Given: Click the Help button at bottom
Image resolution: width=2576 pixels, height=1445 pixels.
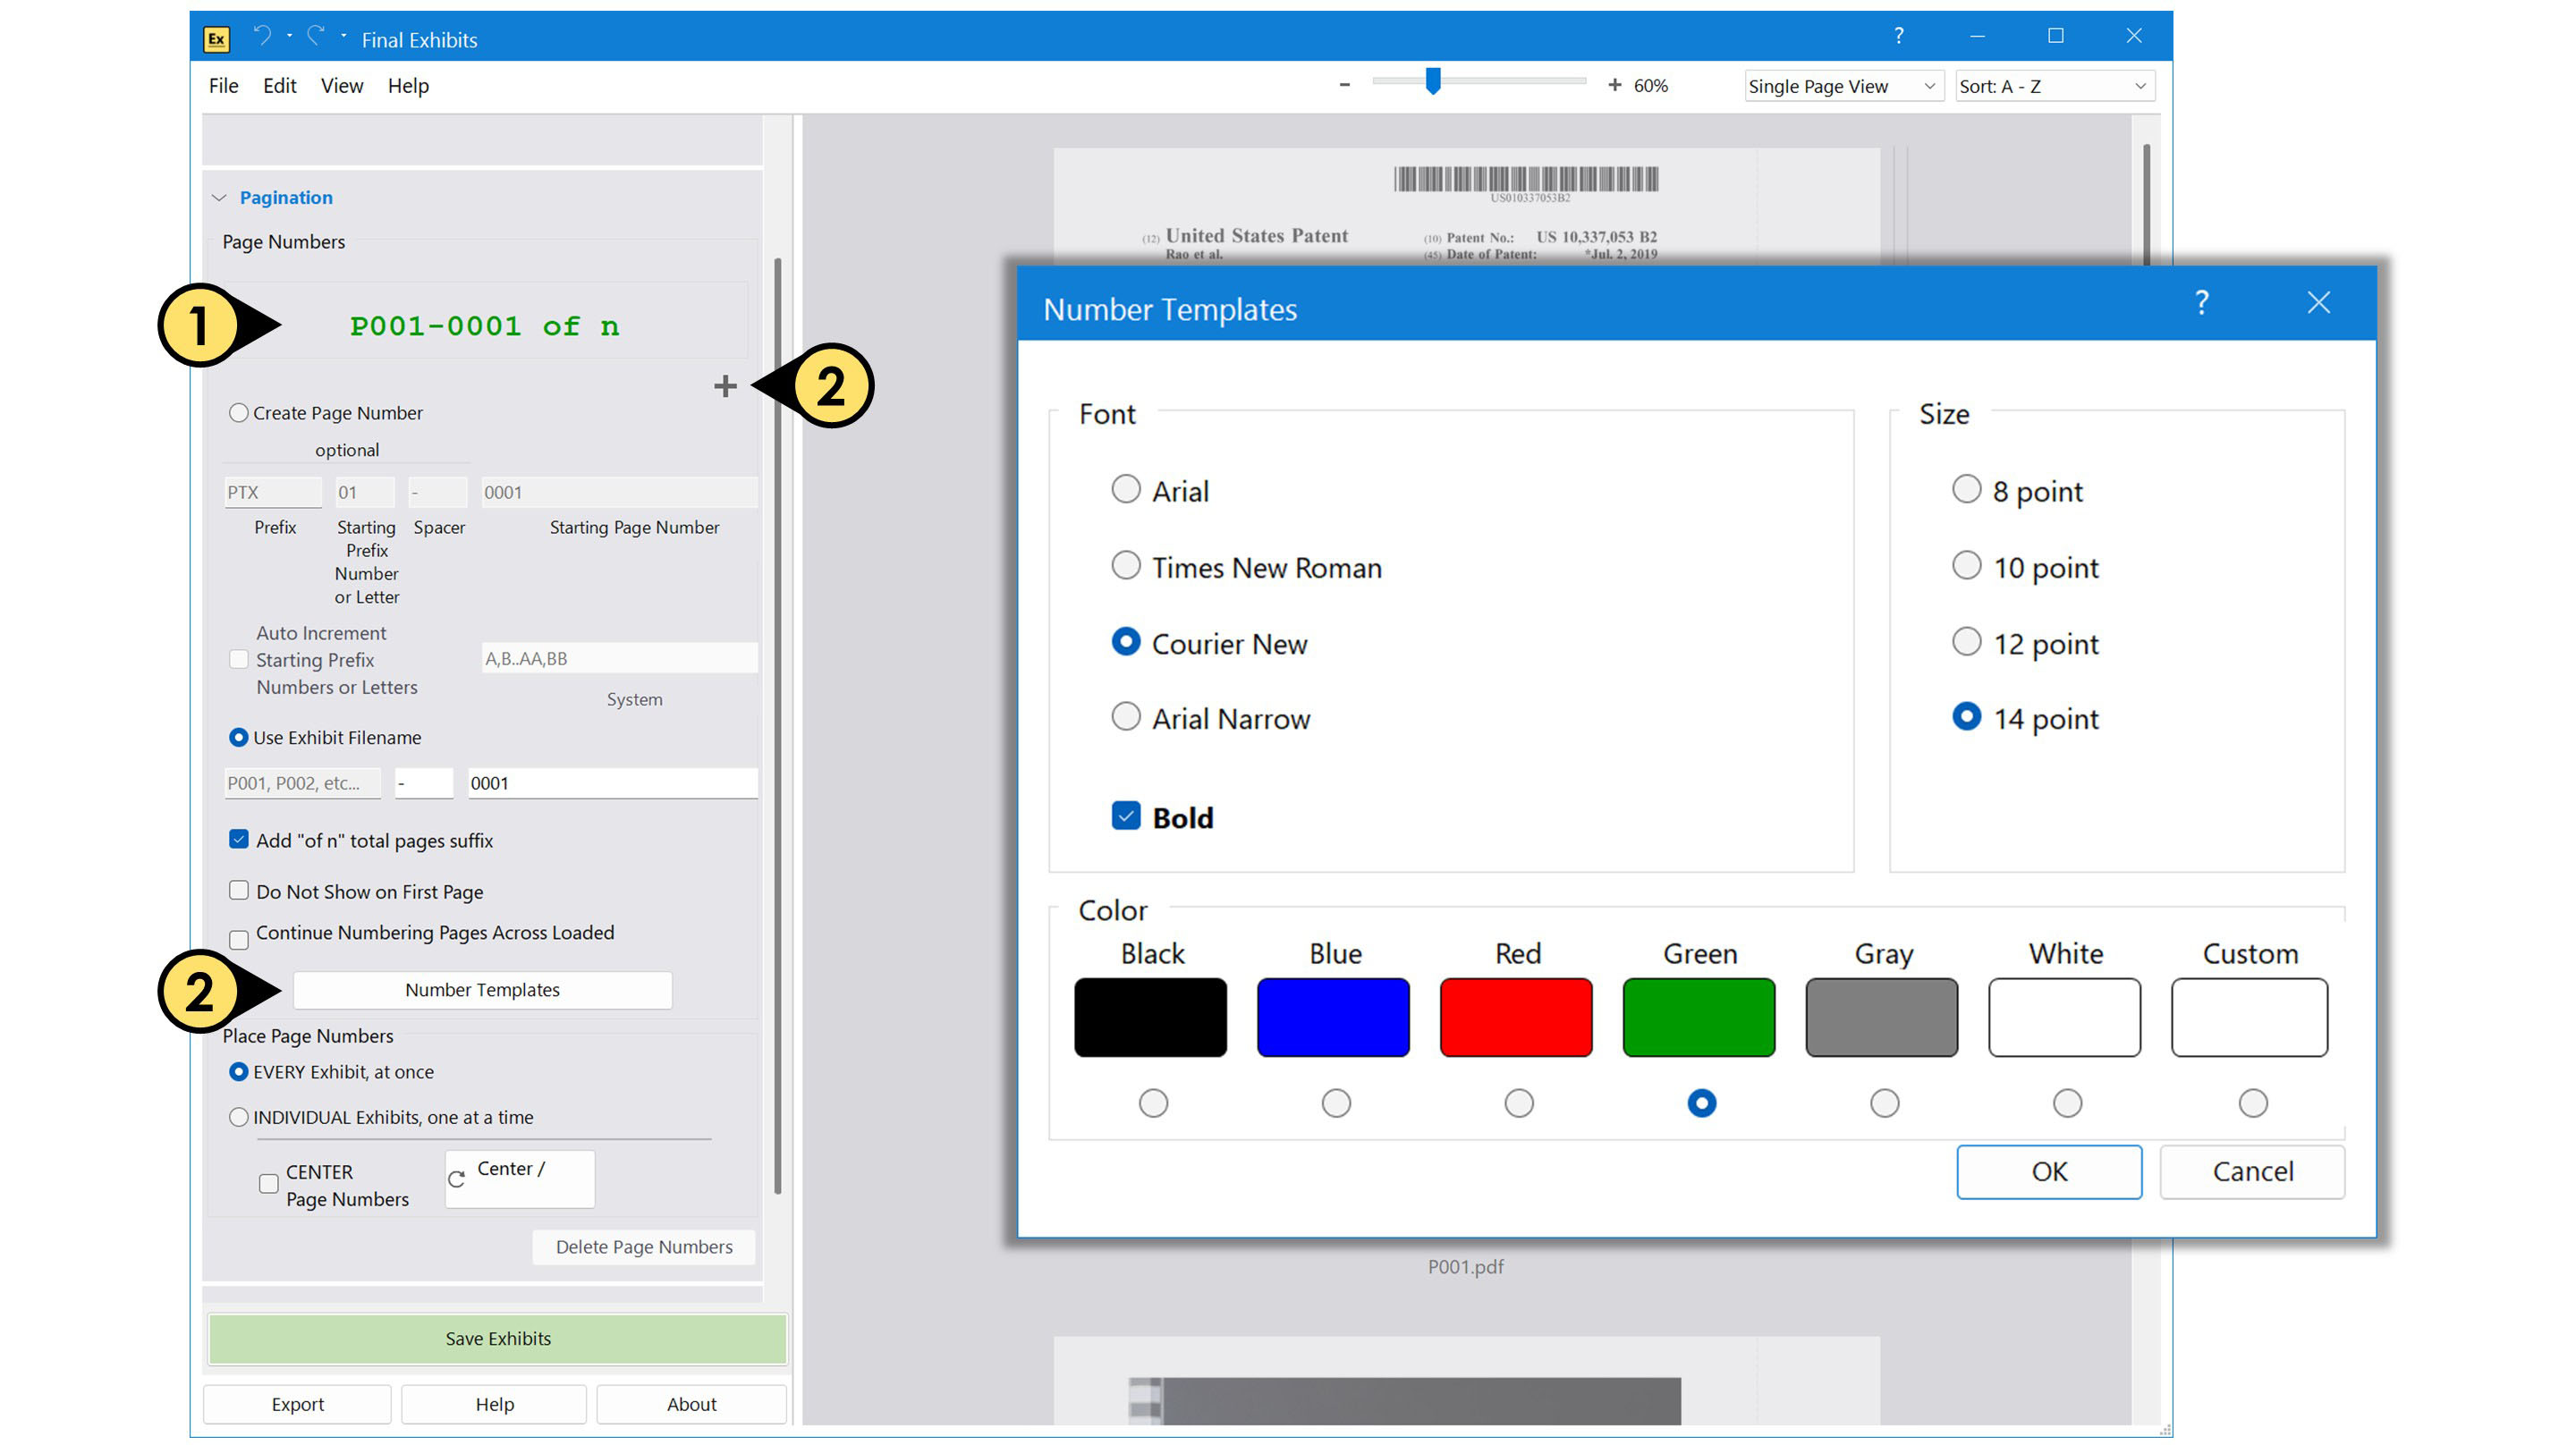Looking at the screenshot, I should (494, 1405).
